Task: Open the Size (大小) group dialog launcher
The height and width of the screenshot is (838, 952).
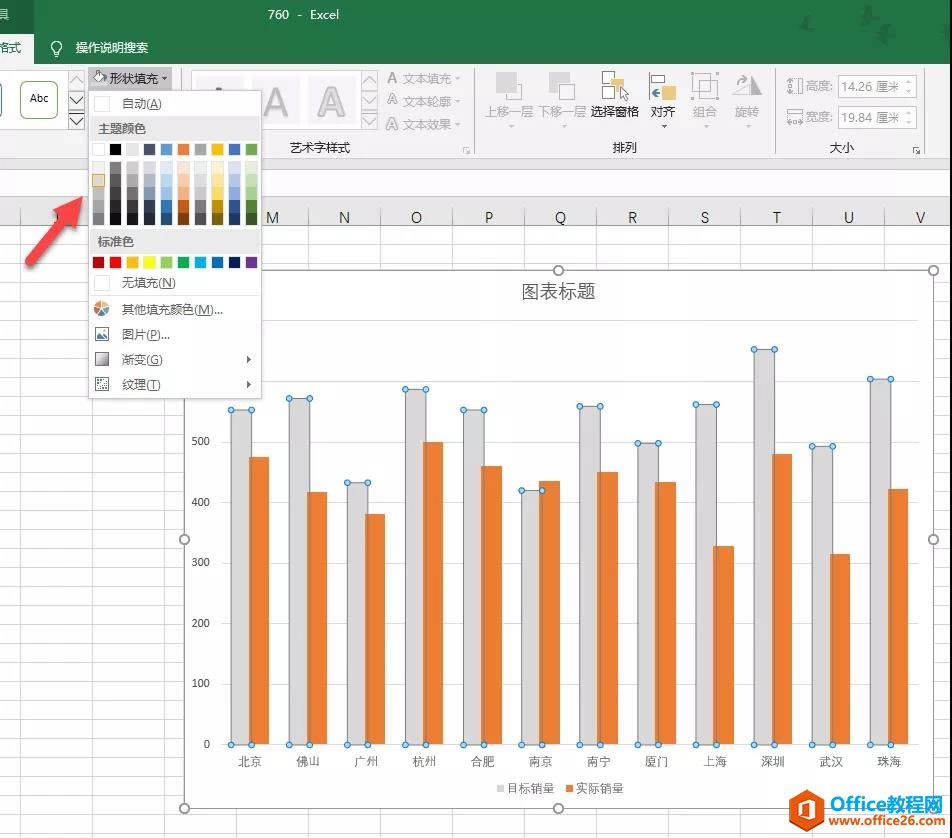Action: coord(916,150)
